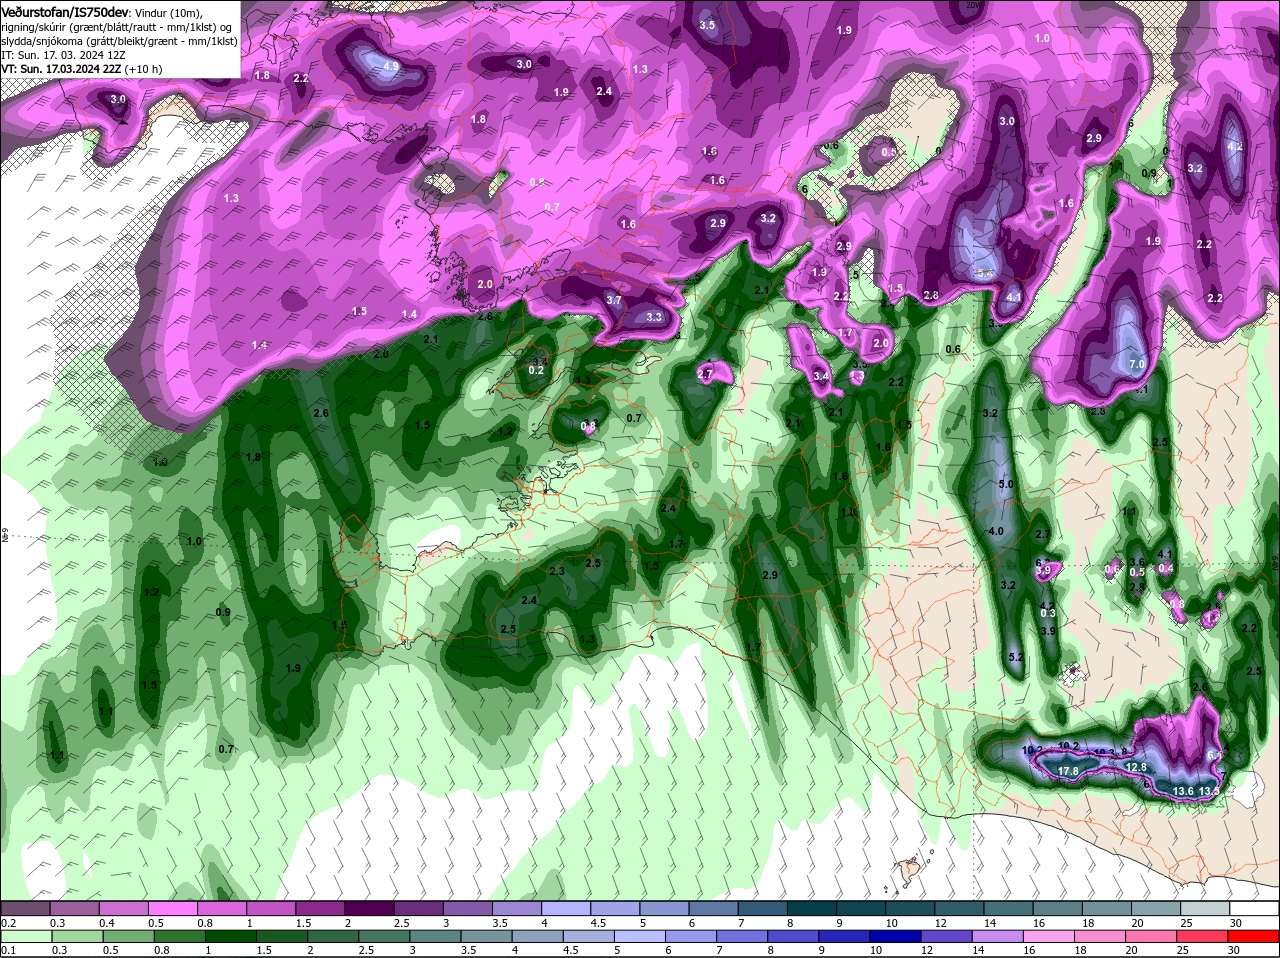Pick the snow legend swatch above the 25 label
Image resolution: width=1280 pixels, height=958 pixels.
pyautogui.click(x=1205, y=908)
